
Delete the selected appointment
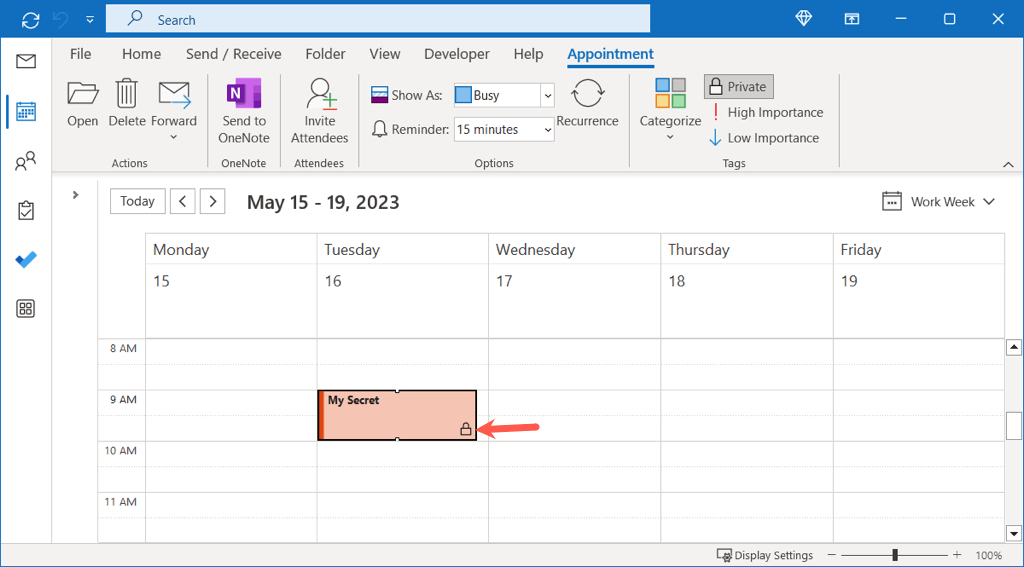pos(127,103)
